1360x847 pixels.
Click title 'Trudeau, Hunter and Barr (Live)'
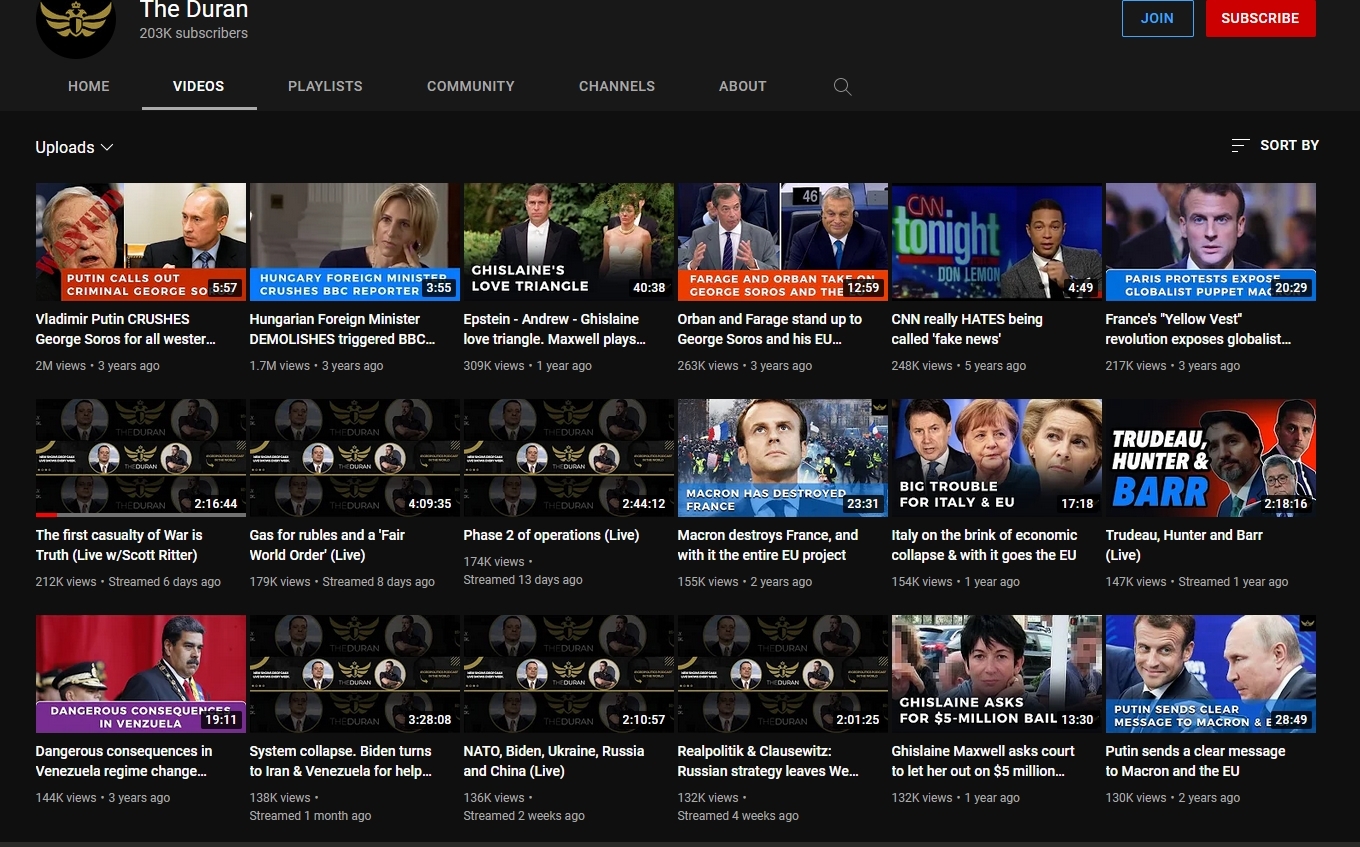1185,545
